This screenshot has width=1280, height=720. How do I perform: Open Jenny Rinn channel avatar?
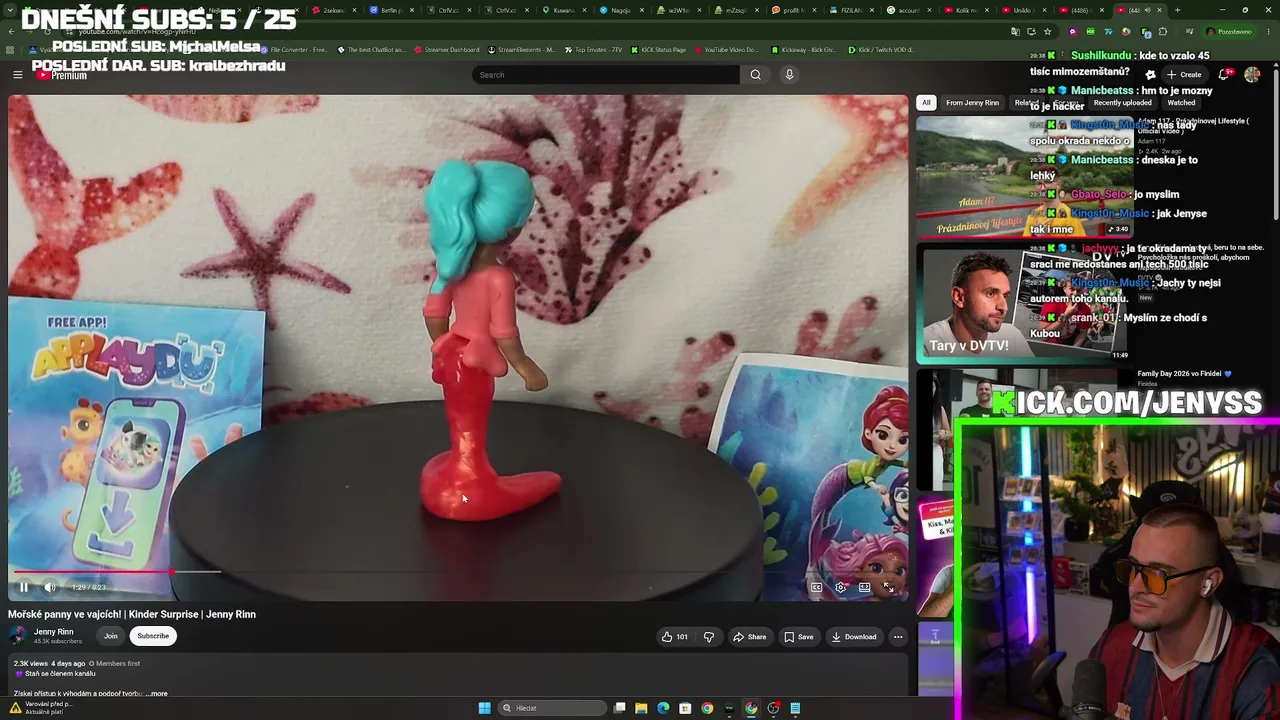tap(18, 635)
